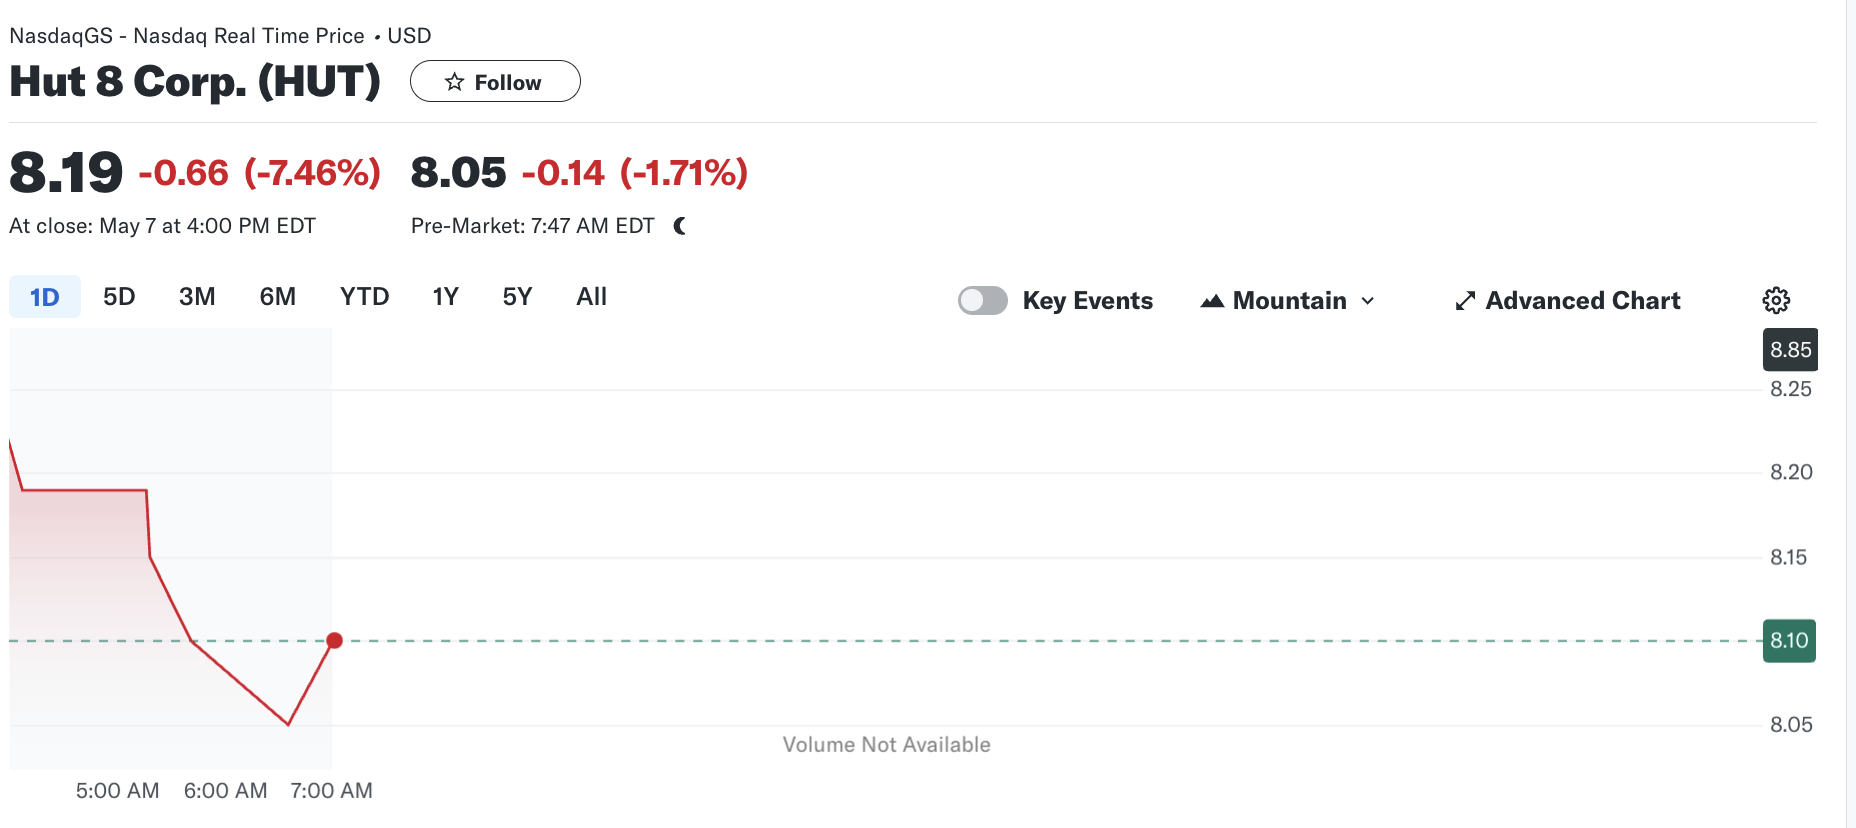This screenshot has width=1856, height=828.
Task: Toggle the Key Events switch
Action: [982, 301]
